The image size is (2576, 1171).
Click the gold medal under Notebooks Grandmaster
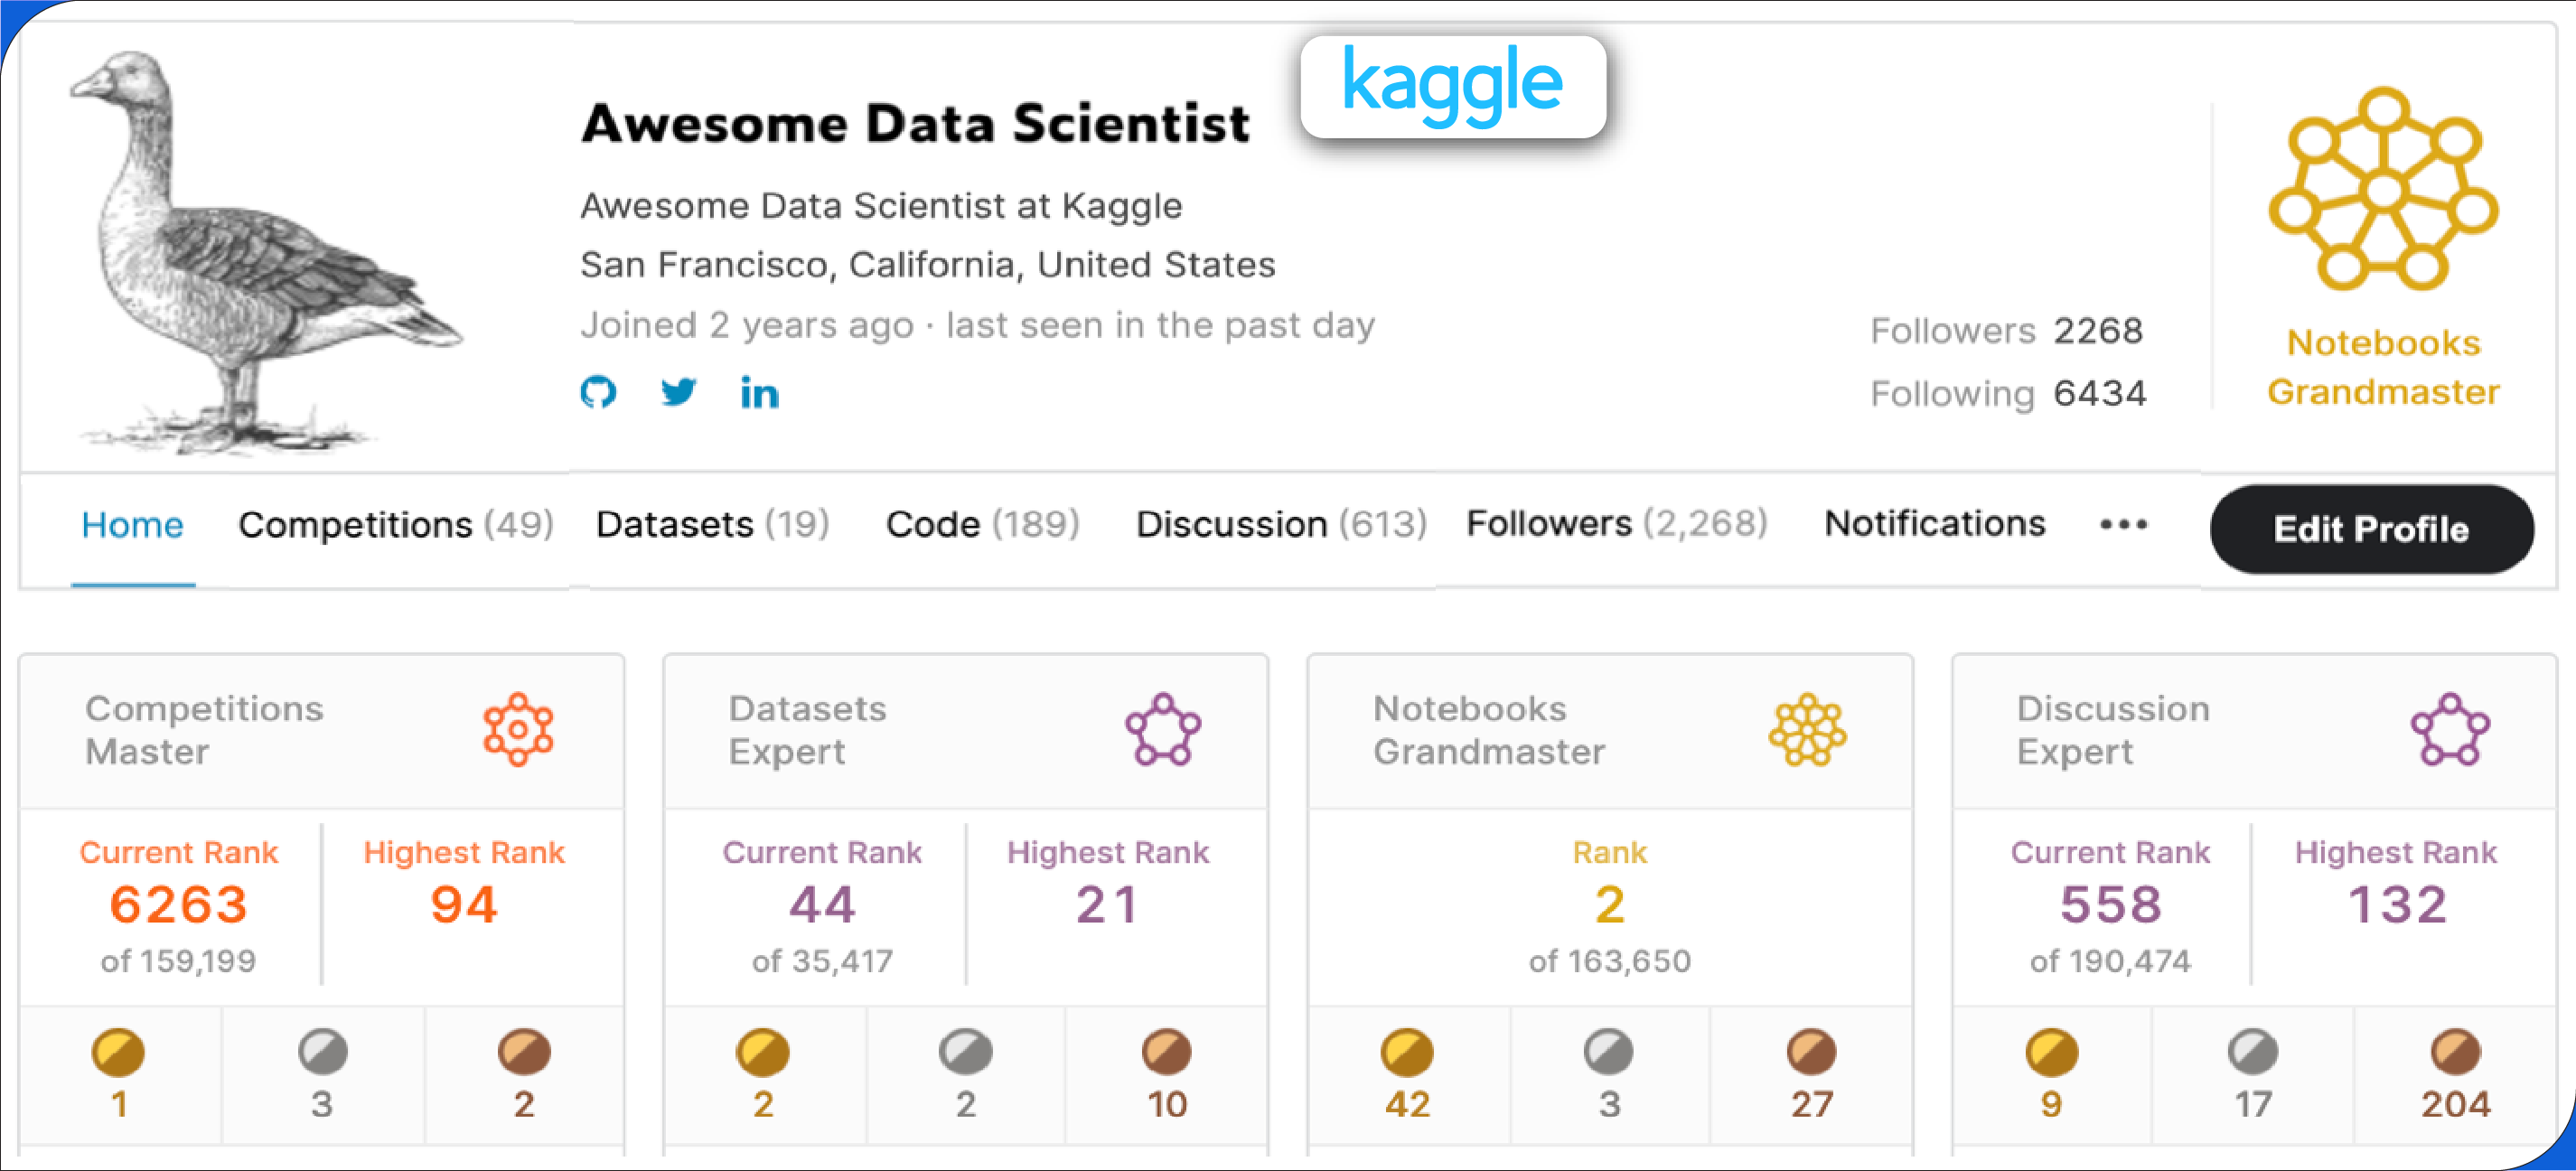[1408, 1053]
